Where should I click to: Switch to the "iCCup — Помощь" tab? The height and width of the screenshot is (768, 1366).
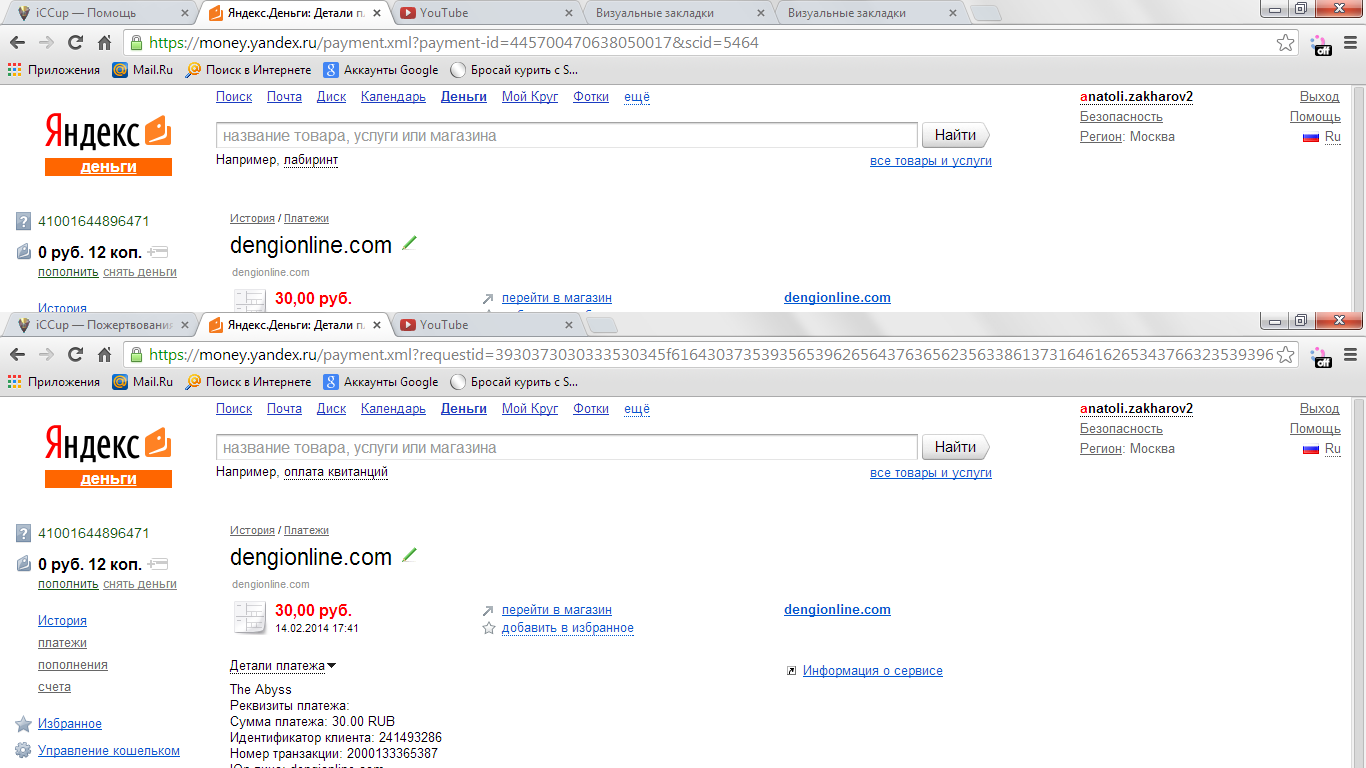pyautogui.click(x=97, y=13)
